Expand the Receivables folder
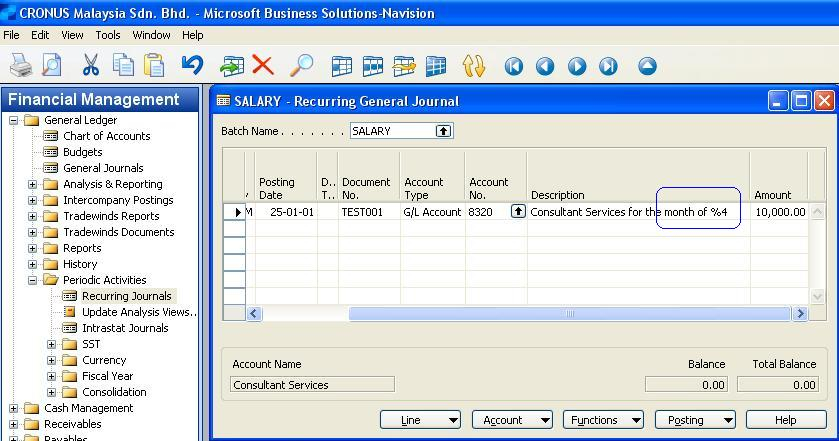Viewport: 839px width, 441px height. pyautogui.click(x=13, y=424)
